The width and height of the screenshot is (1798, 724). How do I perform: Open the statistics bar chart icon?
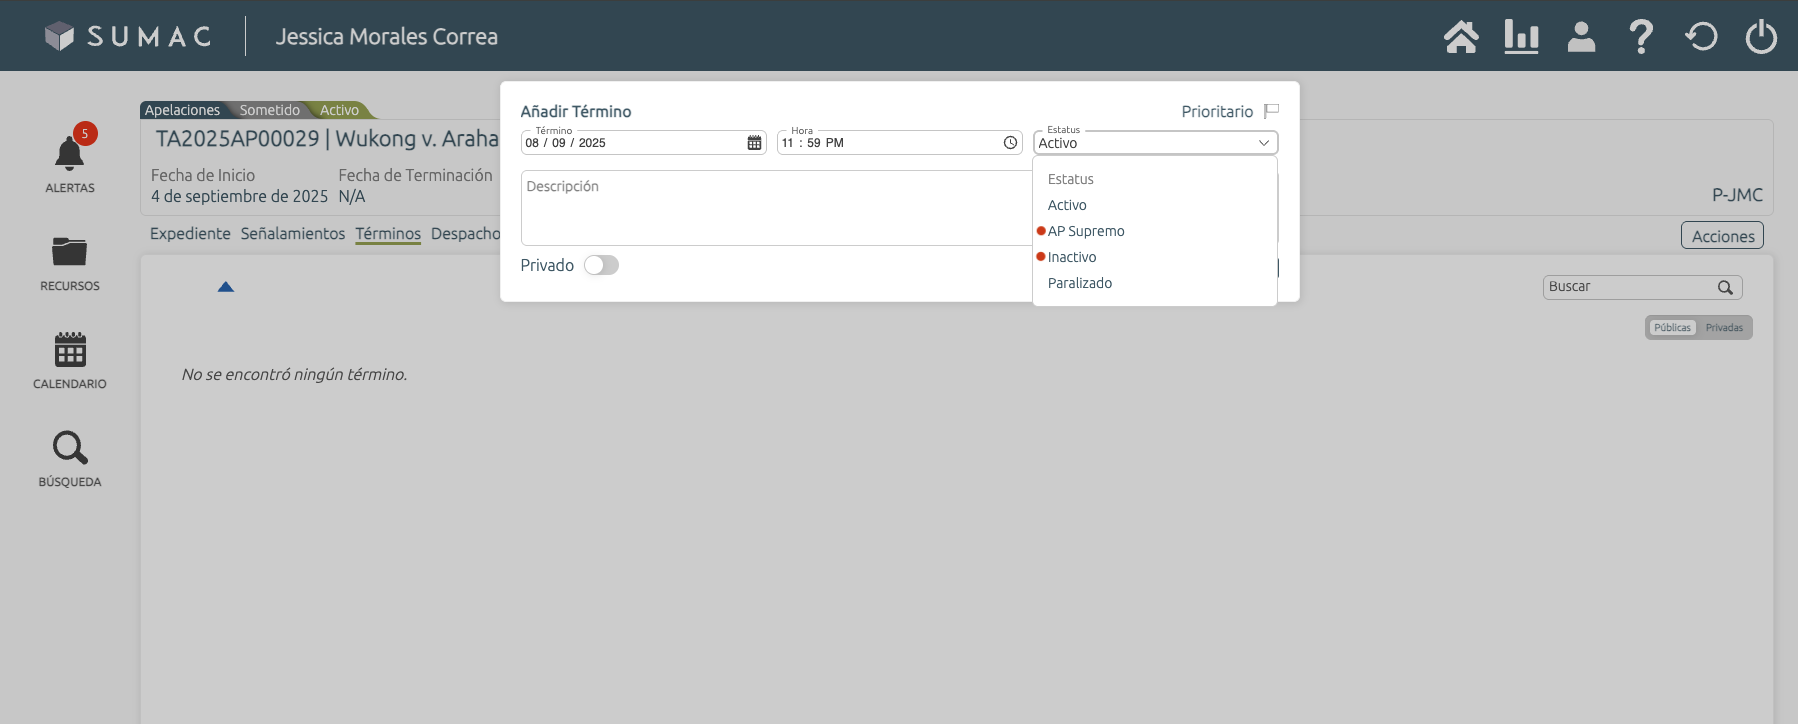pos(1521,37)
